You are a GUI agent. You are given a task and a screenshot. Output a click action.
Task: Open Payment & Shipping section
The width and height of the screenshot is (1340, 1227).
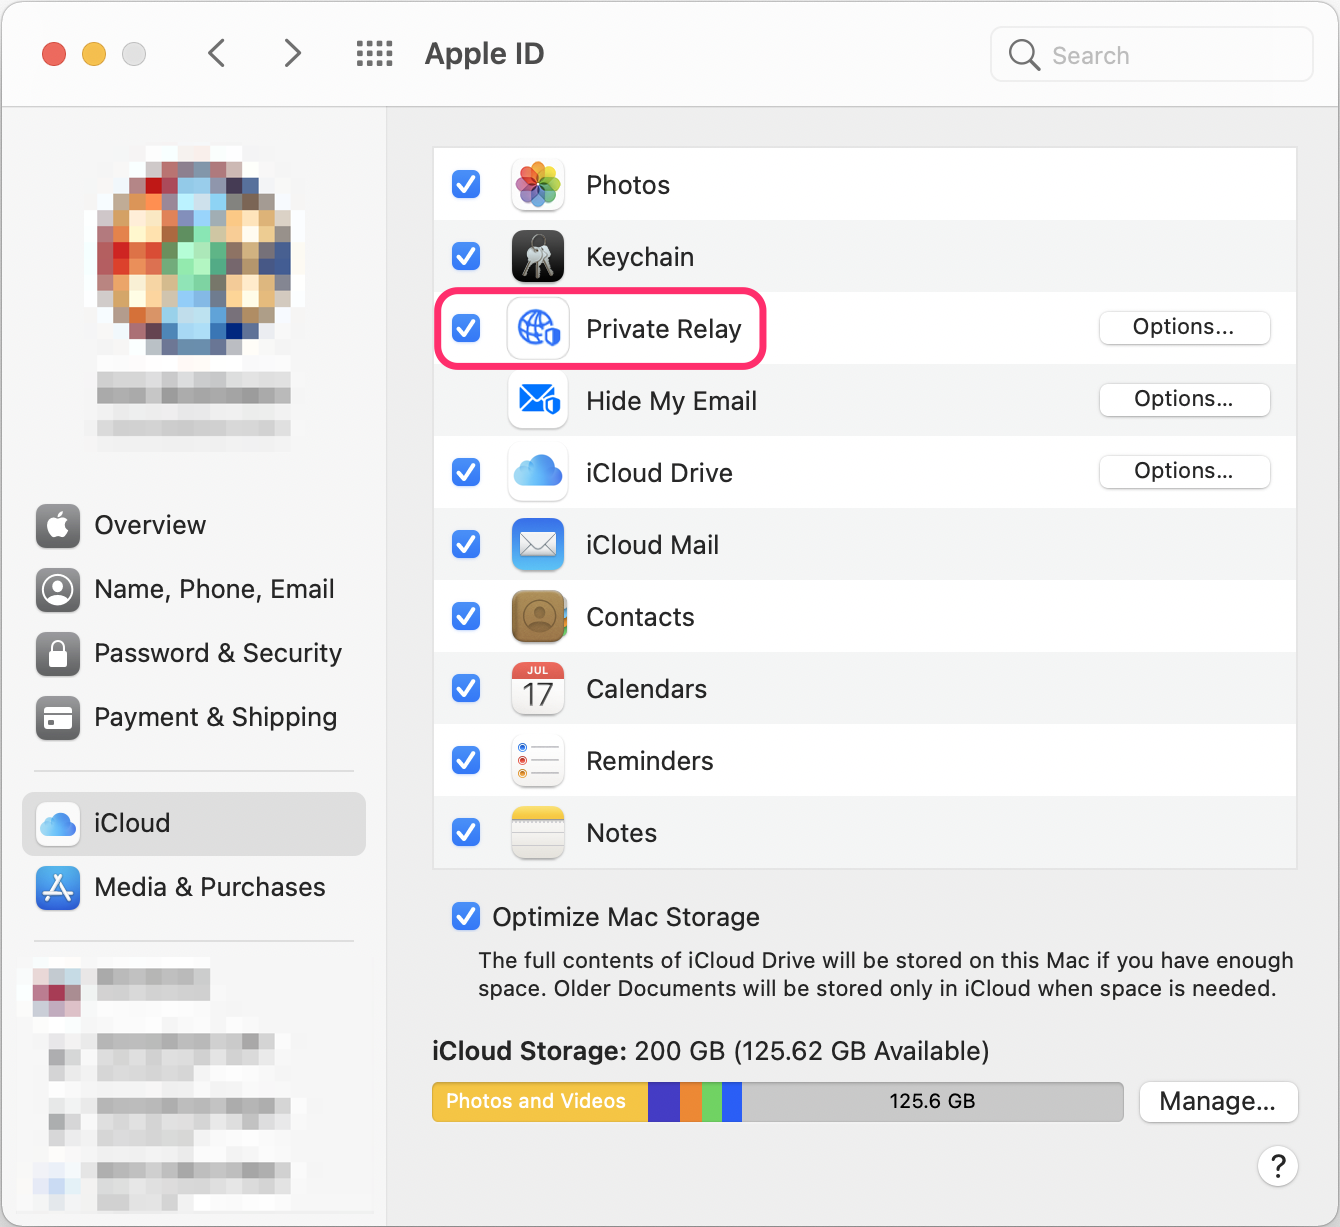tap(194, 718)
